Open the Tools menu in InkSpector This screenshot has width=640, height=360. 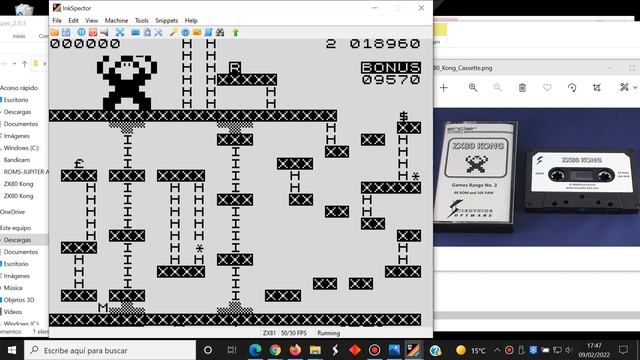(142, 20)
